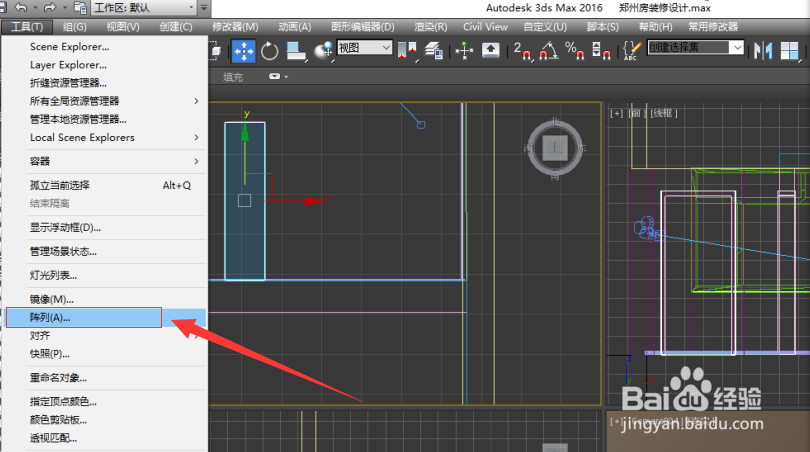
Task: Open the Civil View menu
Action: point(485,27)
